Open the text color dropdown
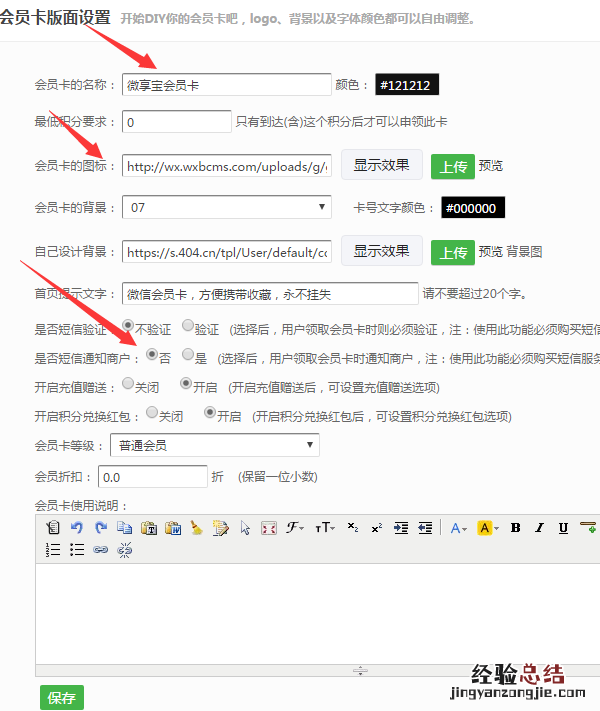The image size is (600, 711). coord(459,528)
